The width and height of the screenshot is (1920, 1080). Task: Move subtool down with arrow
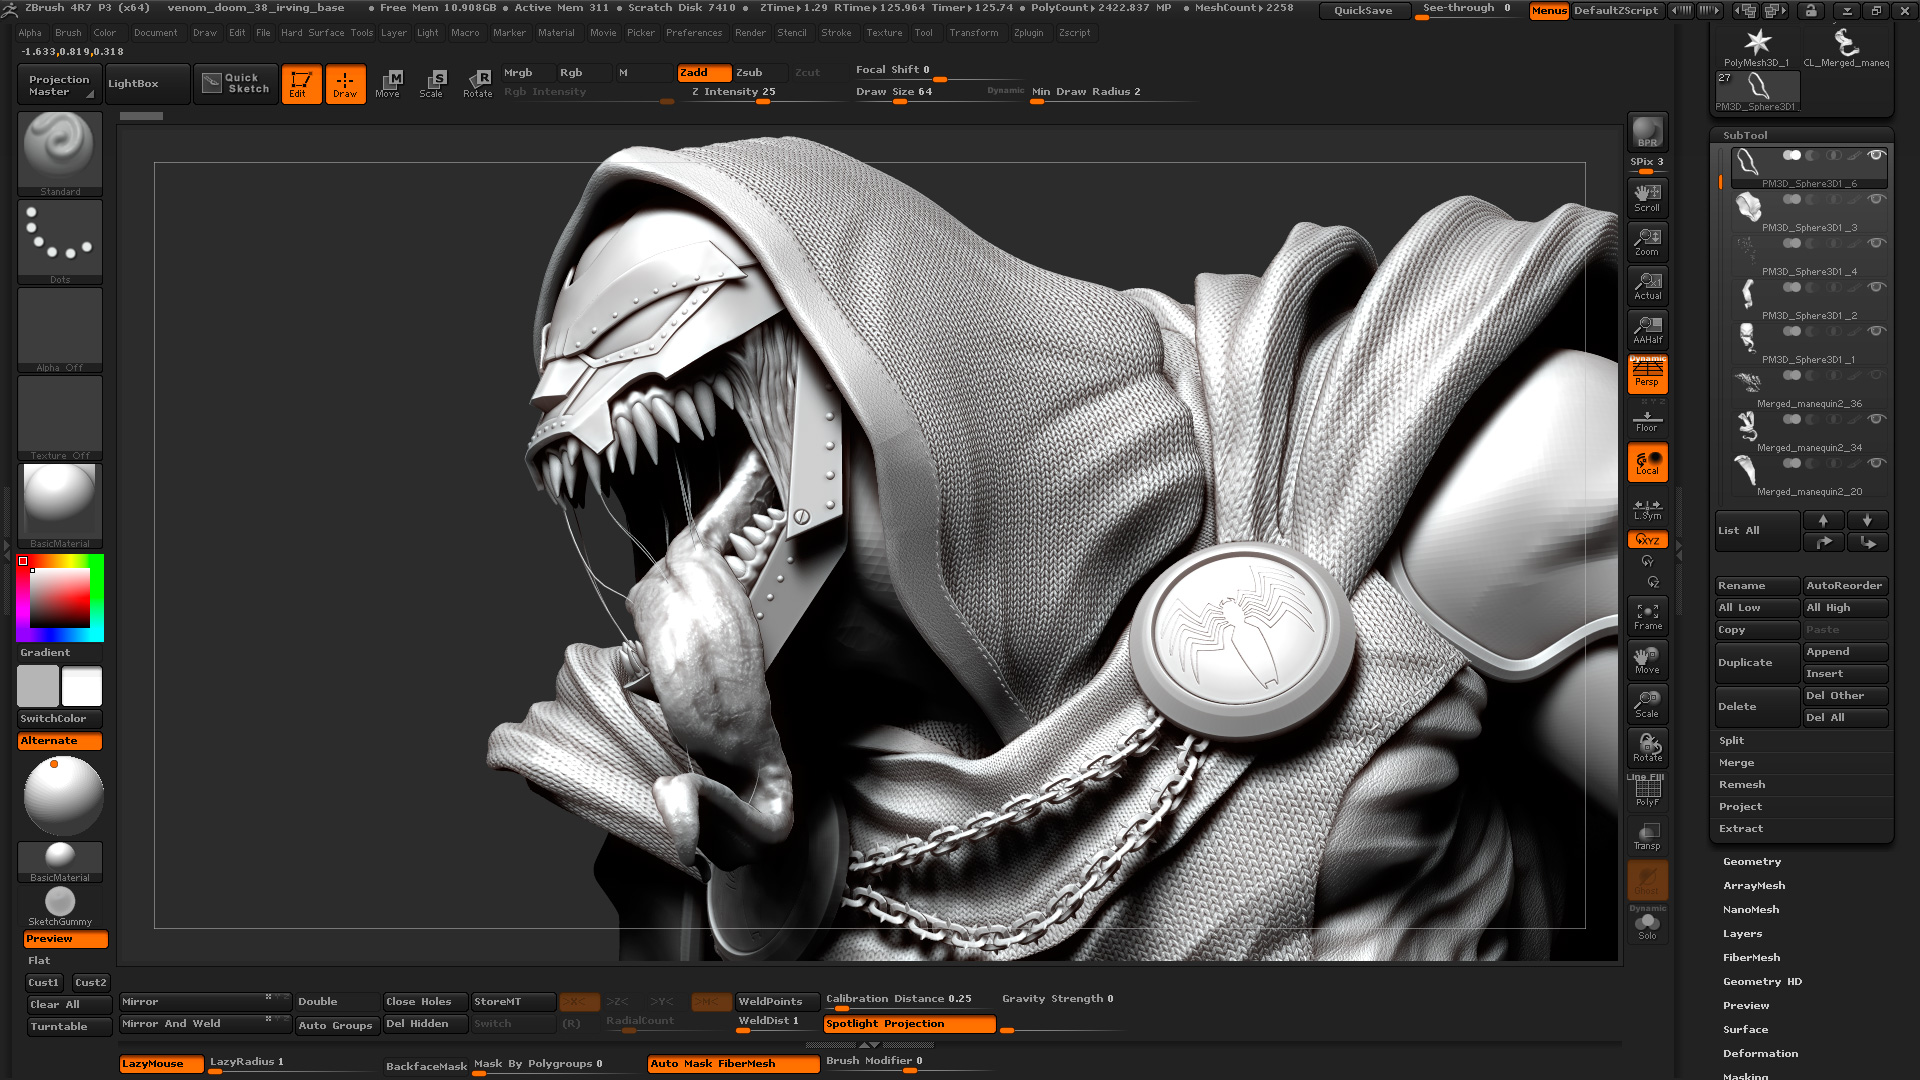(x=1867, y=521)
